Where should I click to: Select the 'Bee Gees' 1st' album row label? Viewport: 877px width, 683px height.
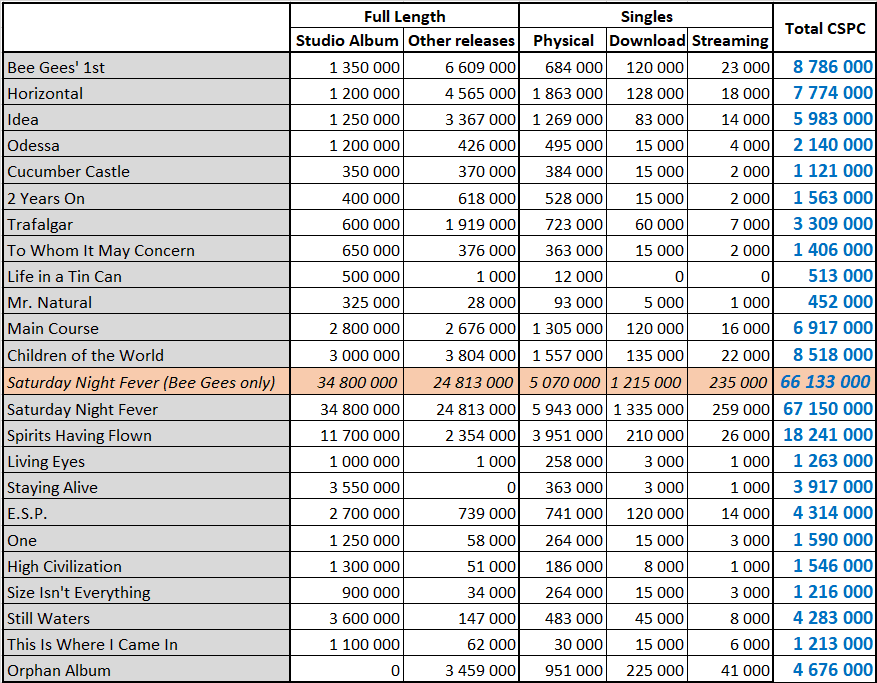coord(147,67)
